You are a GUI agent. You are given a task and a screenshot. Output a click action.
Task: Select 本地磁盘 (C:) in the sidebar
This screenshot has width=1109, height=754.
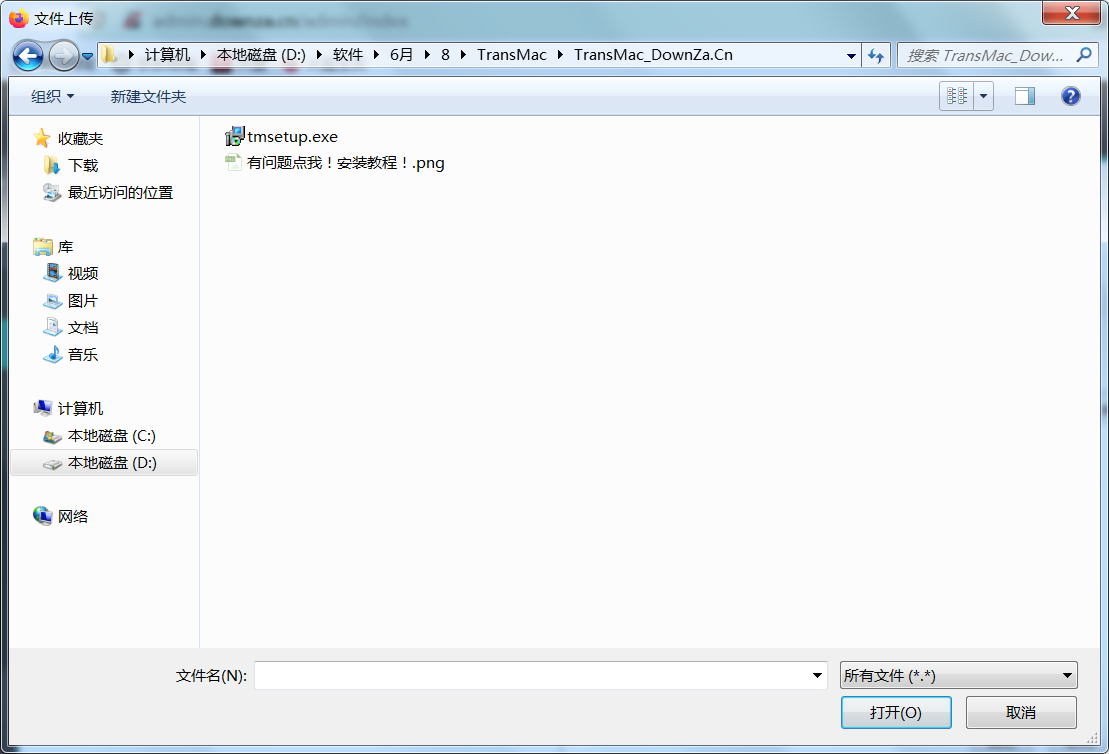pyautogui.click(x=111, y=436)
